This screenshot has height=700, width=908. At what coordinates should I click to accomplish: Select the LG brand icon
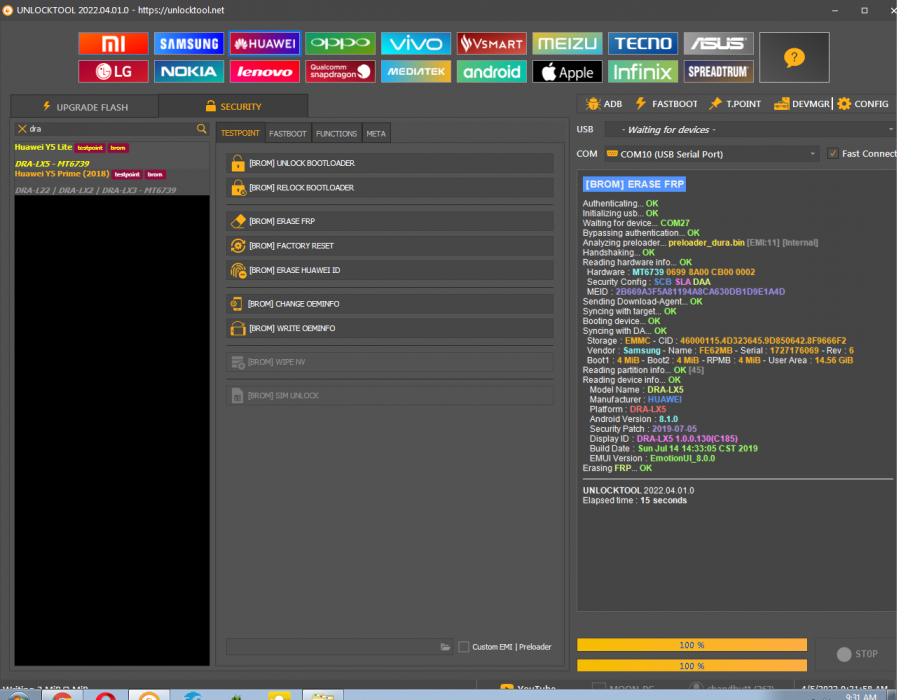point(114,72)
